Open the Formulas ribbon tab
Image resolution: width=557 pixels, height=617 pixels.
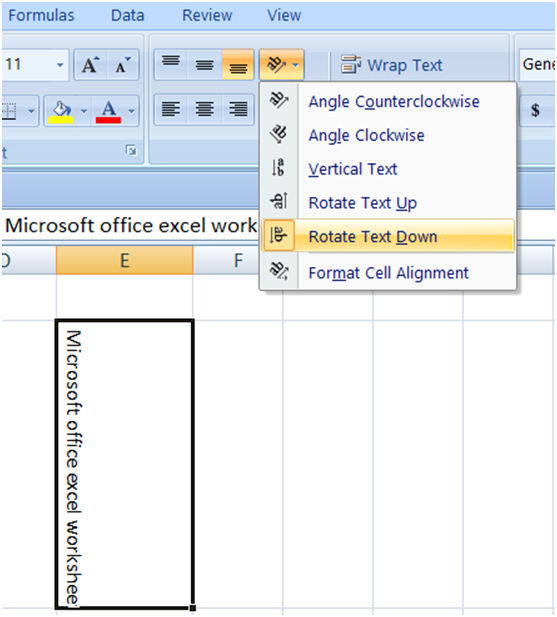[x=41, y=15]
